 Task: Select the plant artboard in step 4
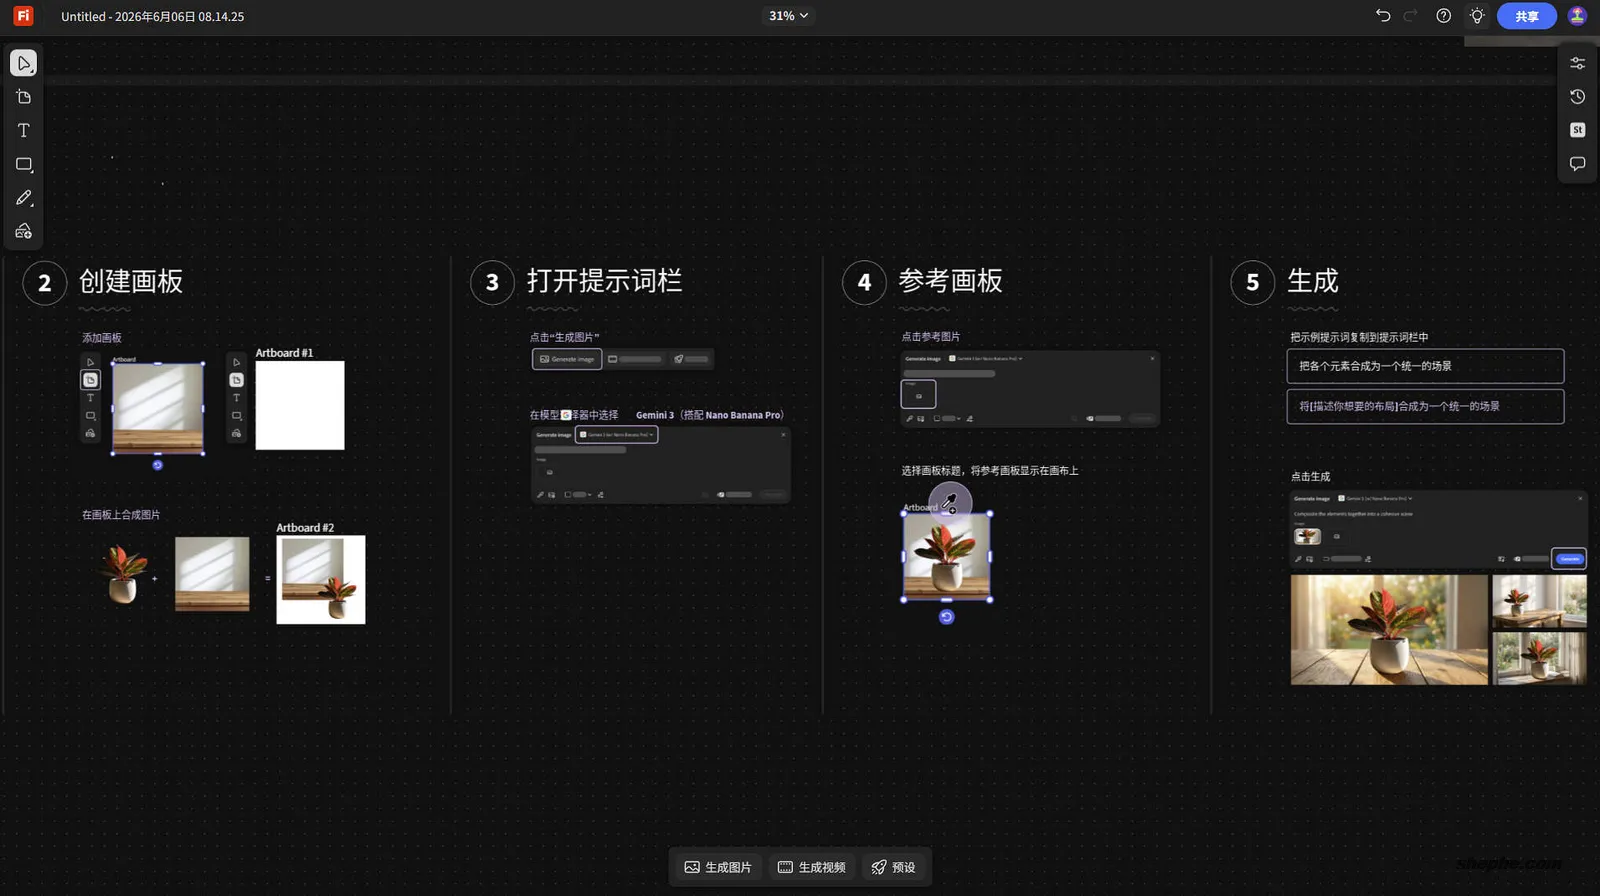pos(947,557)
